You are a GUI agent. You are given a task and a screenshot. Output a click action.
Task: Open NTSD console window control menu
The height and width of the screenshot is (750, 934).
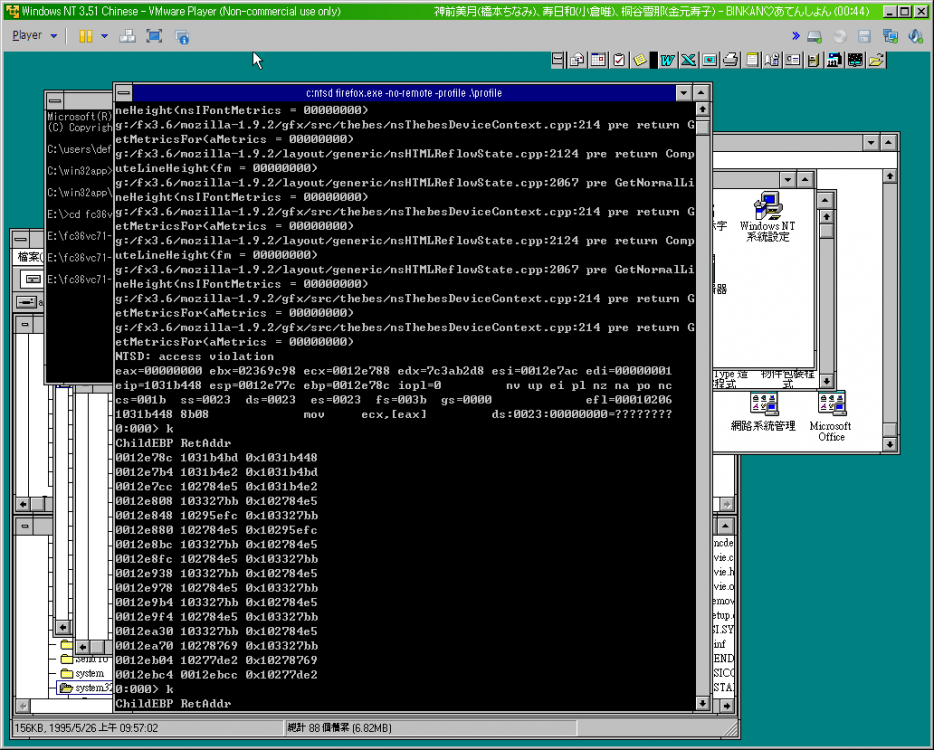tap(123, 93)
